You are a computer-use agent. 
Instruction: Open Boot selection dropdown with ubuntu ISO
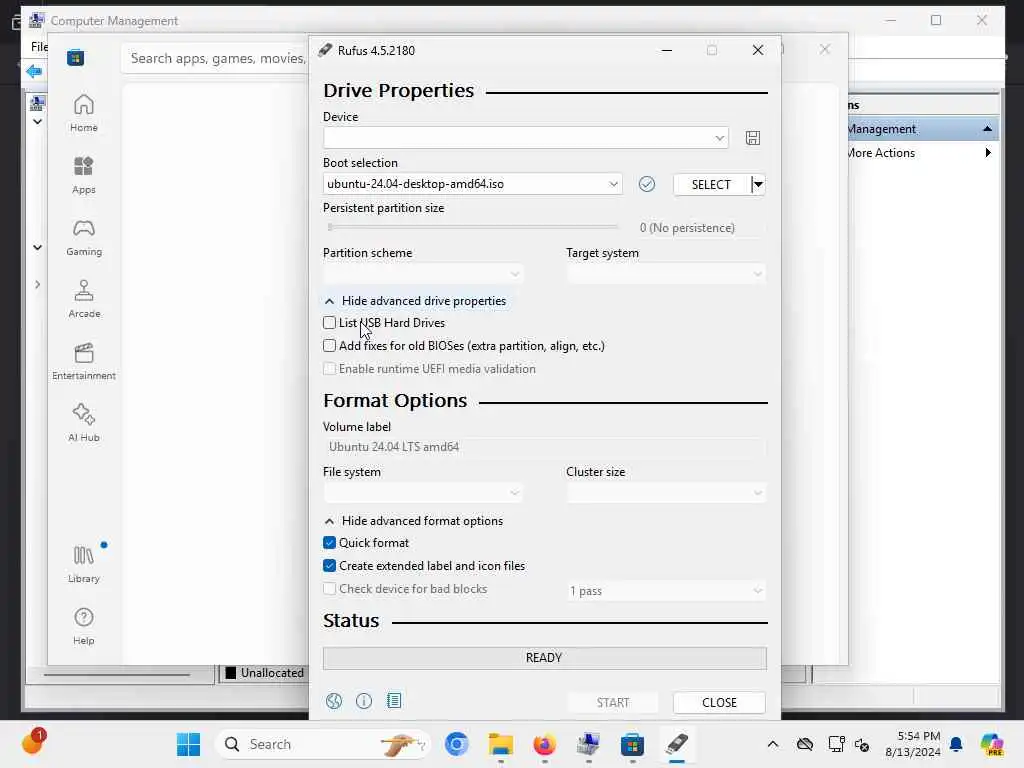click(x=472, y=184)
